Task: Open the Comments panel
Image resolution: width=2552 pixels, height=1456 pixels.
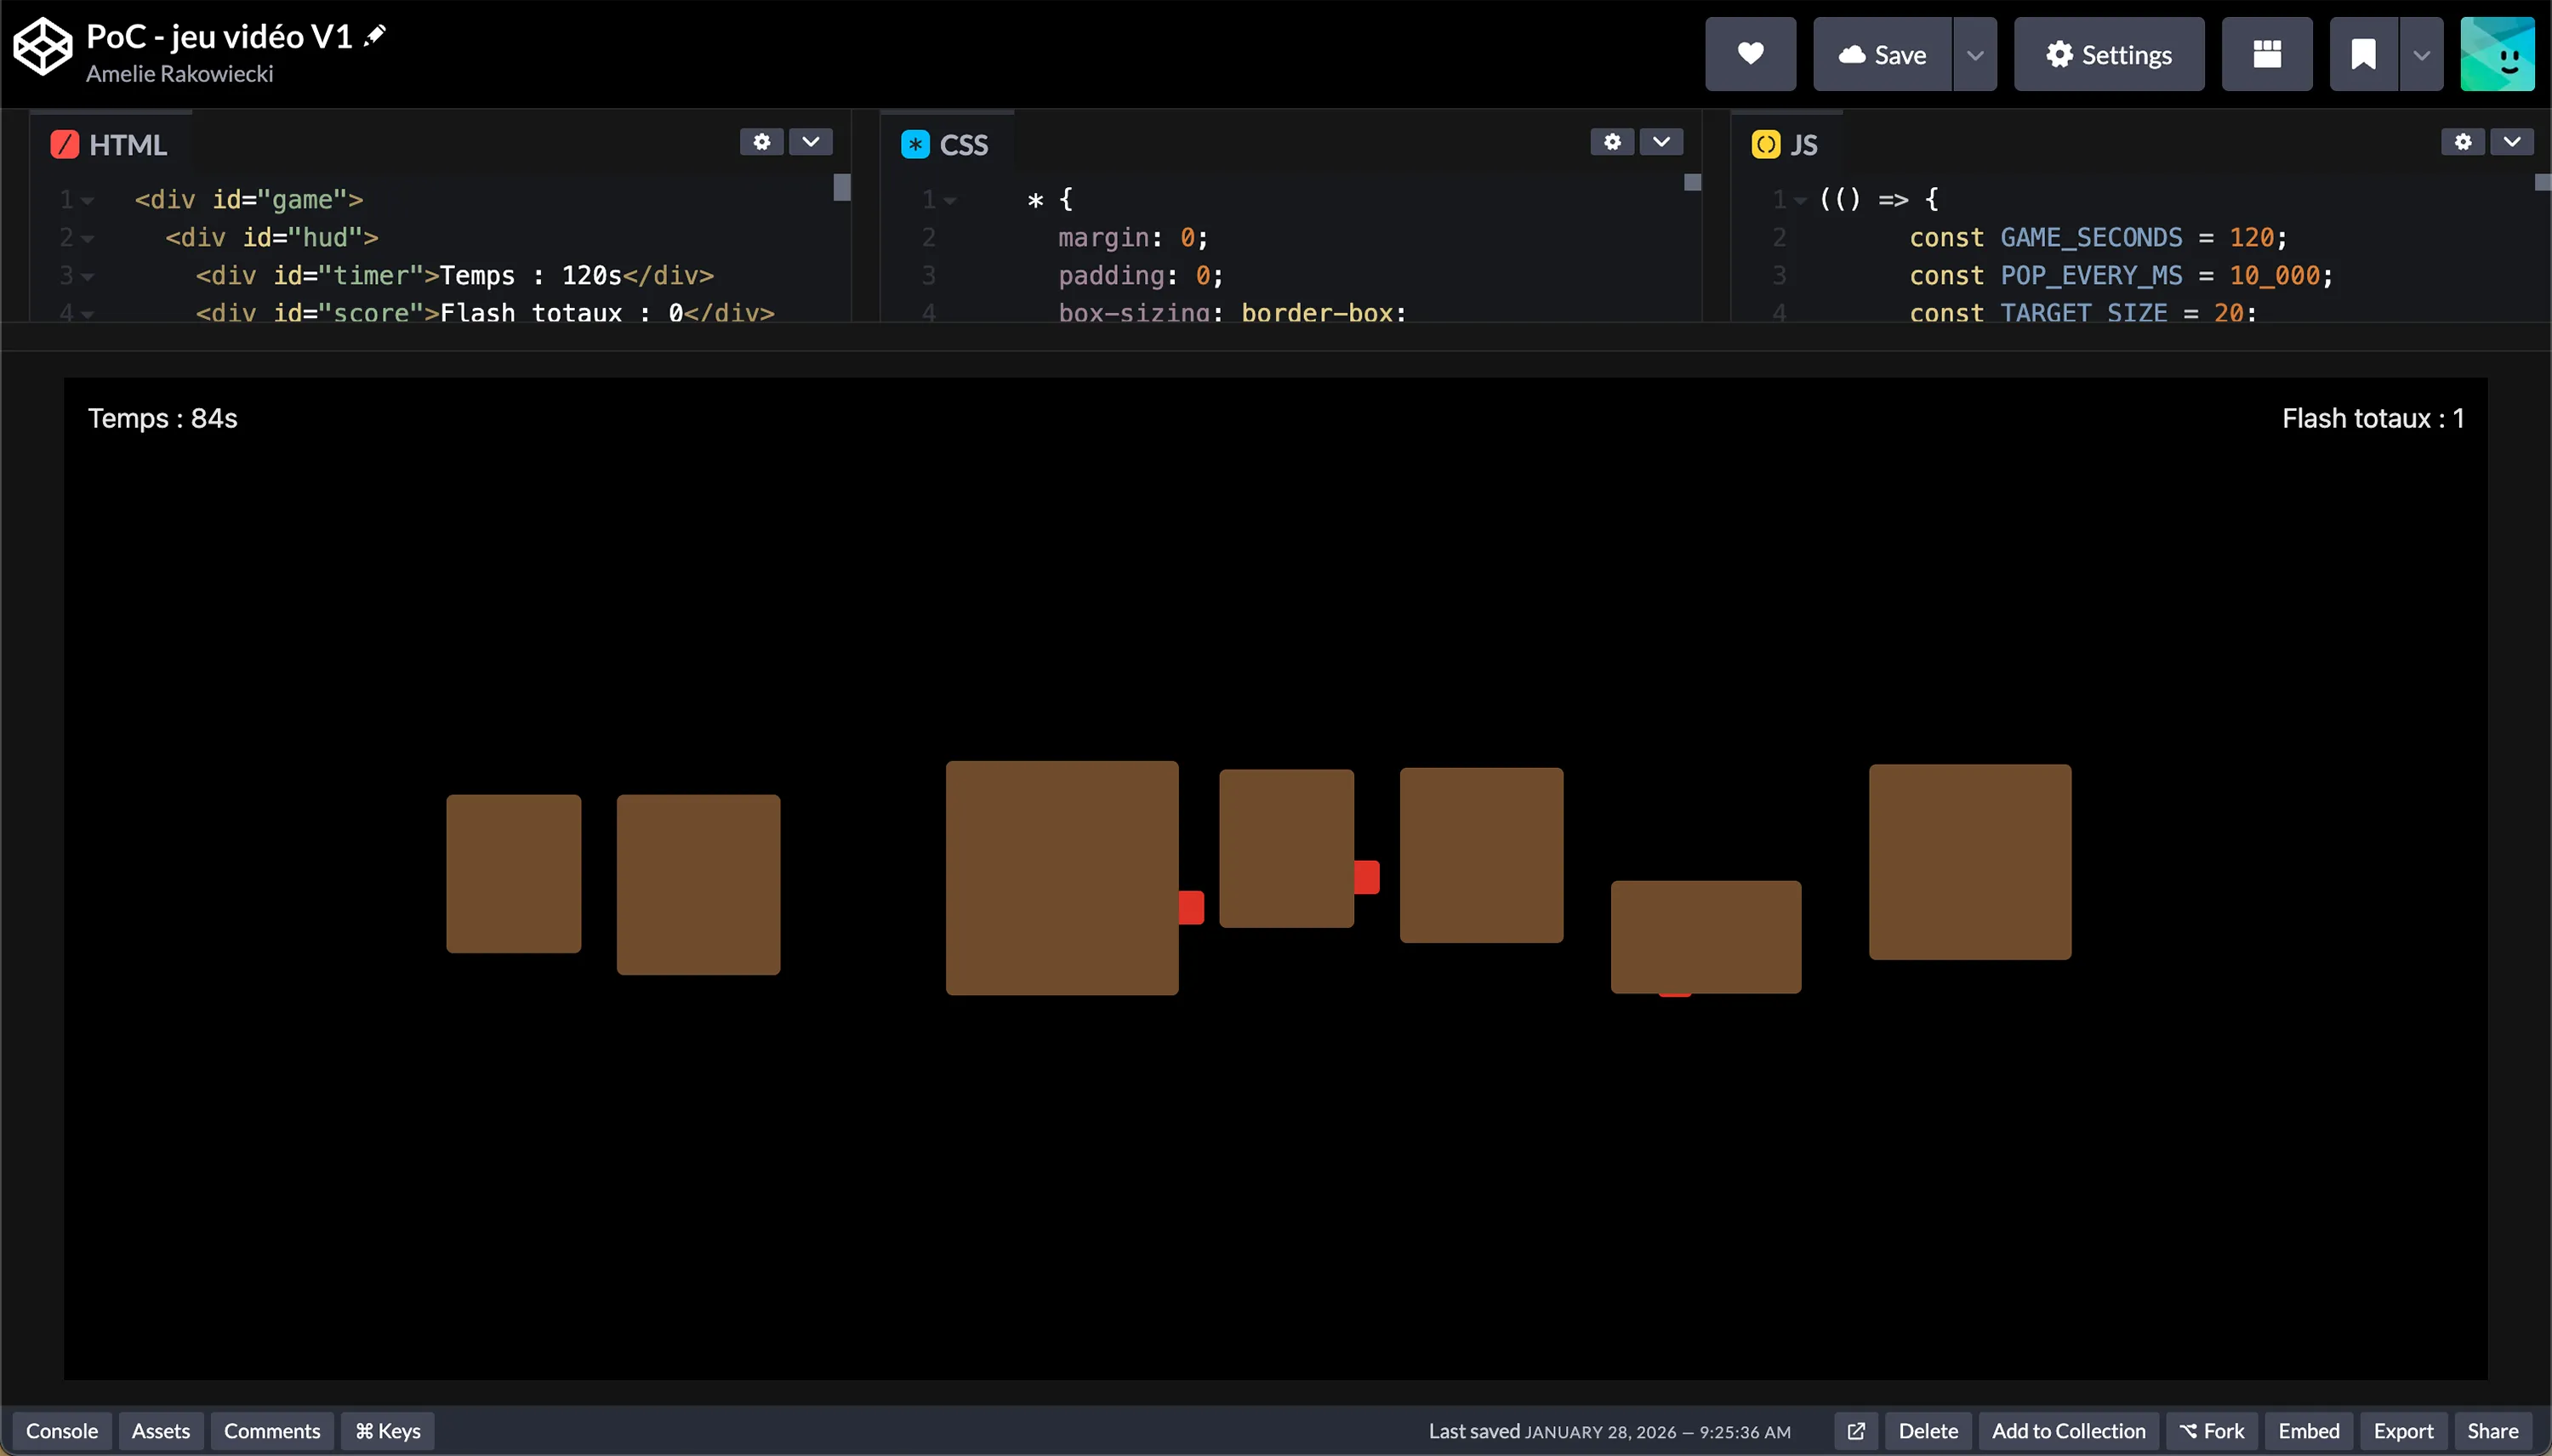Action: [x=272, y=1431]
